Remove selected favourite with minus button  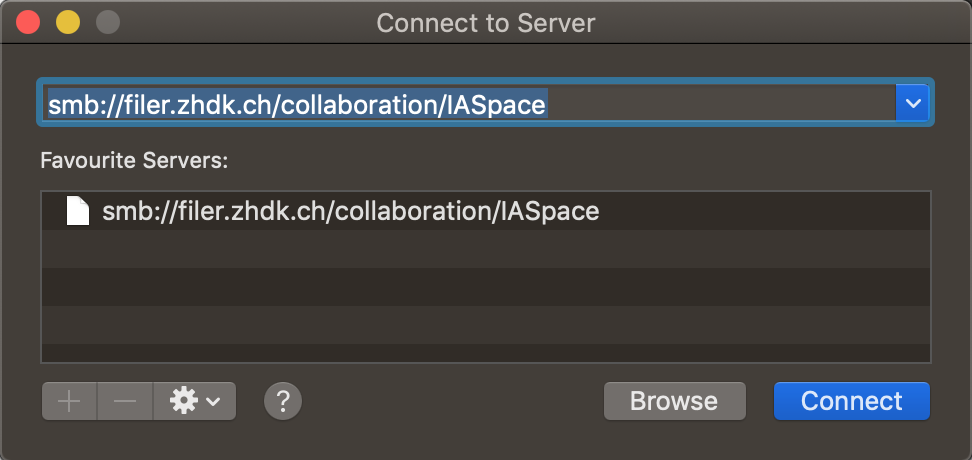click(125, 401)
